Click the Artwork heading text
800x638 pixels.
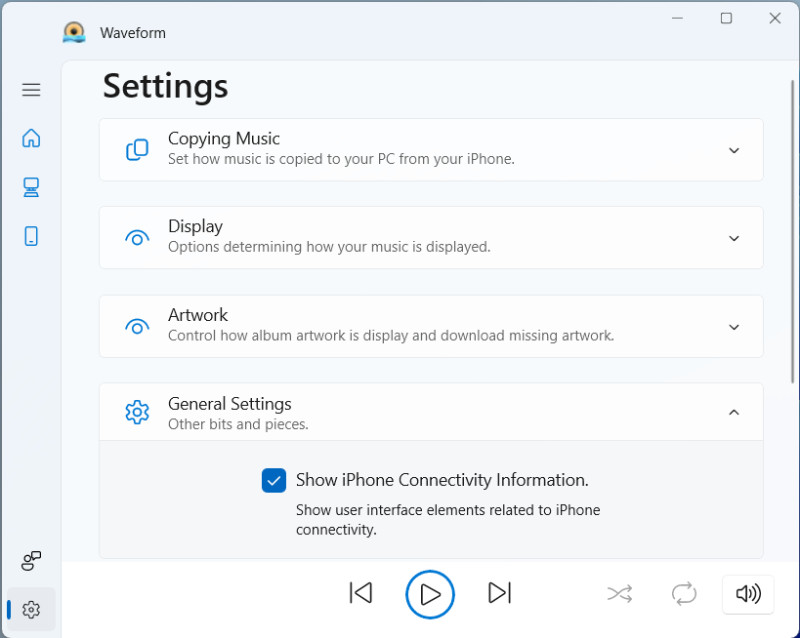point(198,315)
